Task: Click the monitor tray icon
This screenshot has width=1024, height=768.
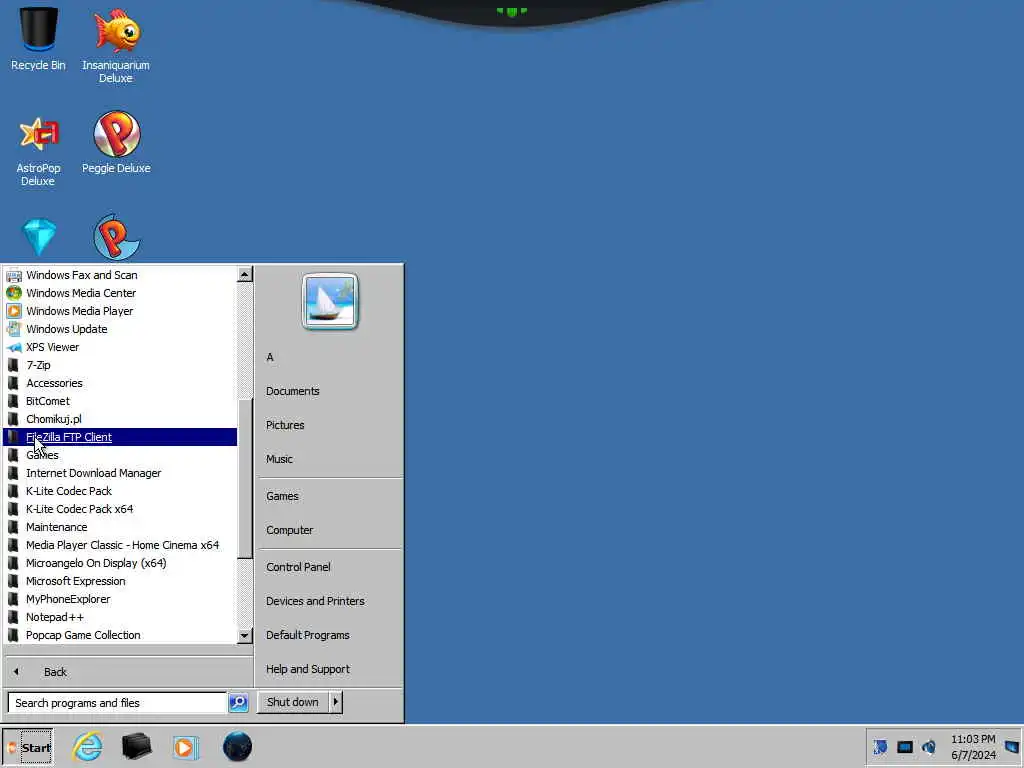Action: [x=904, y=747]
